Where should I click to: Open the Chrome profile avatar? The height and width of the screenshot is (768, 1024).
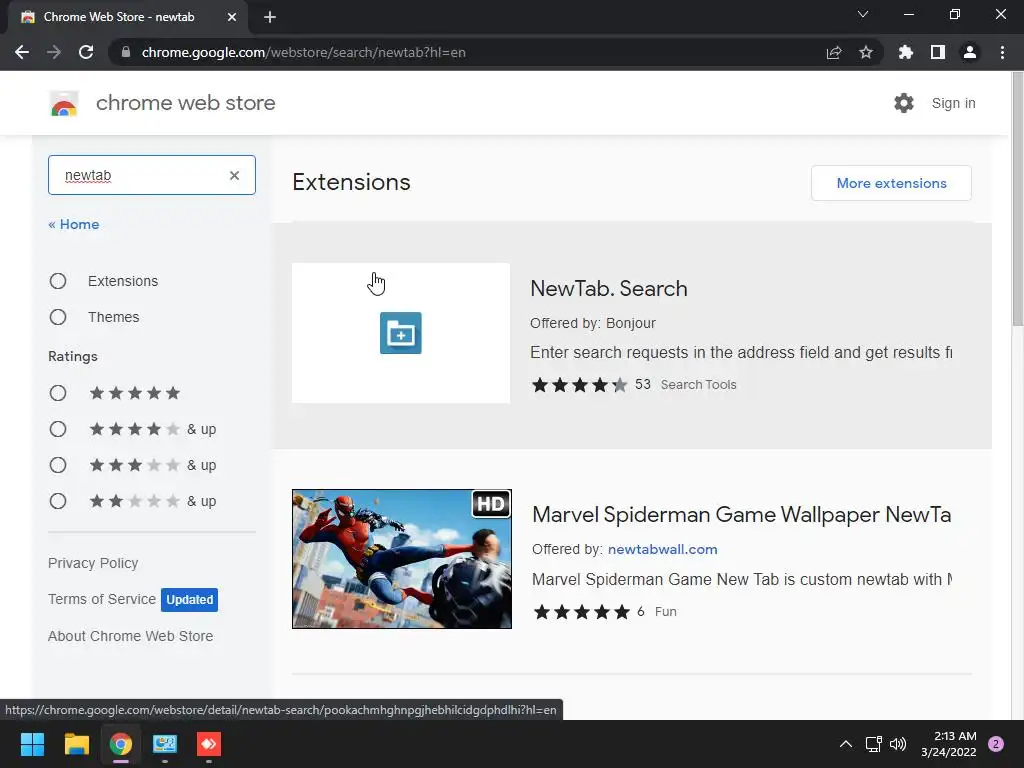coord(970,52)
